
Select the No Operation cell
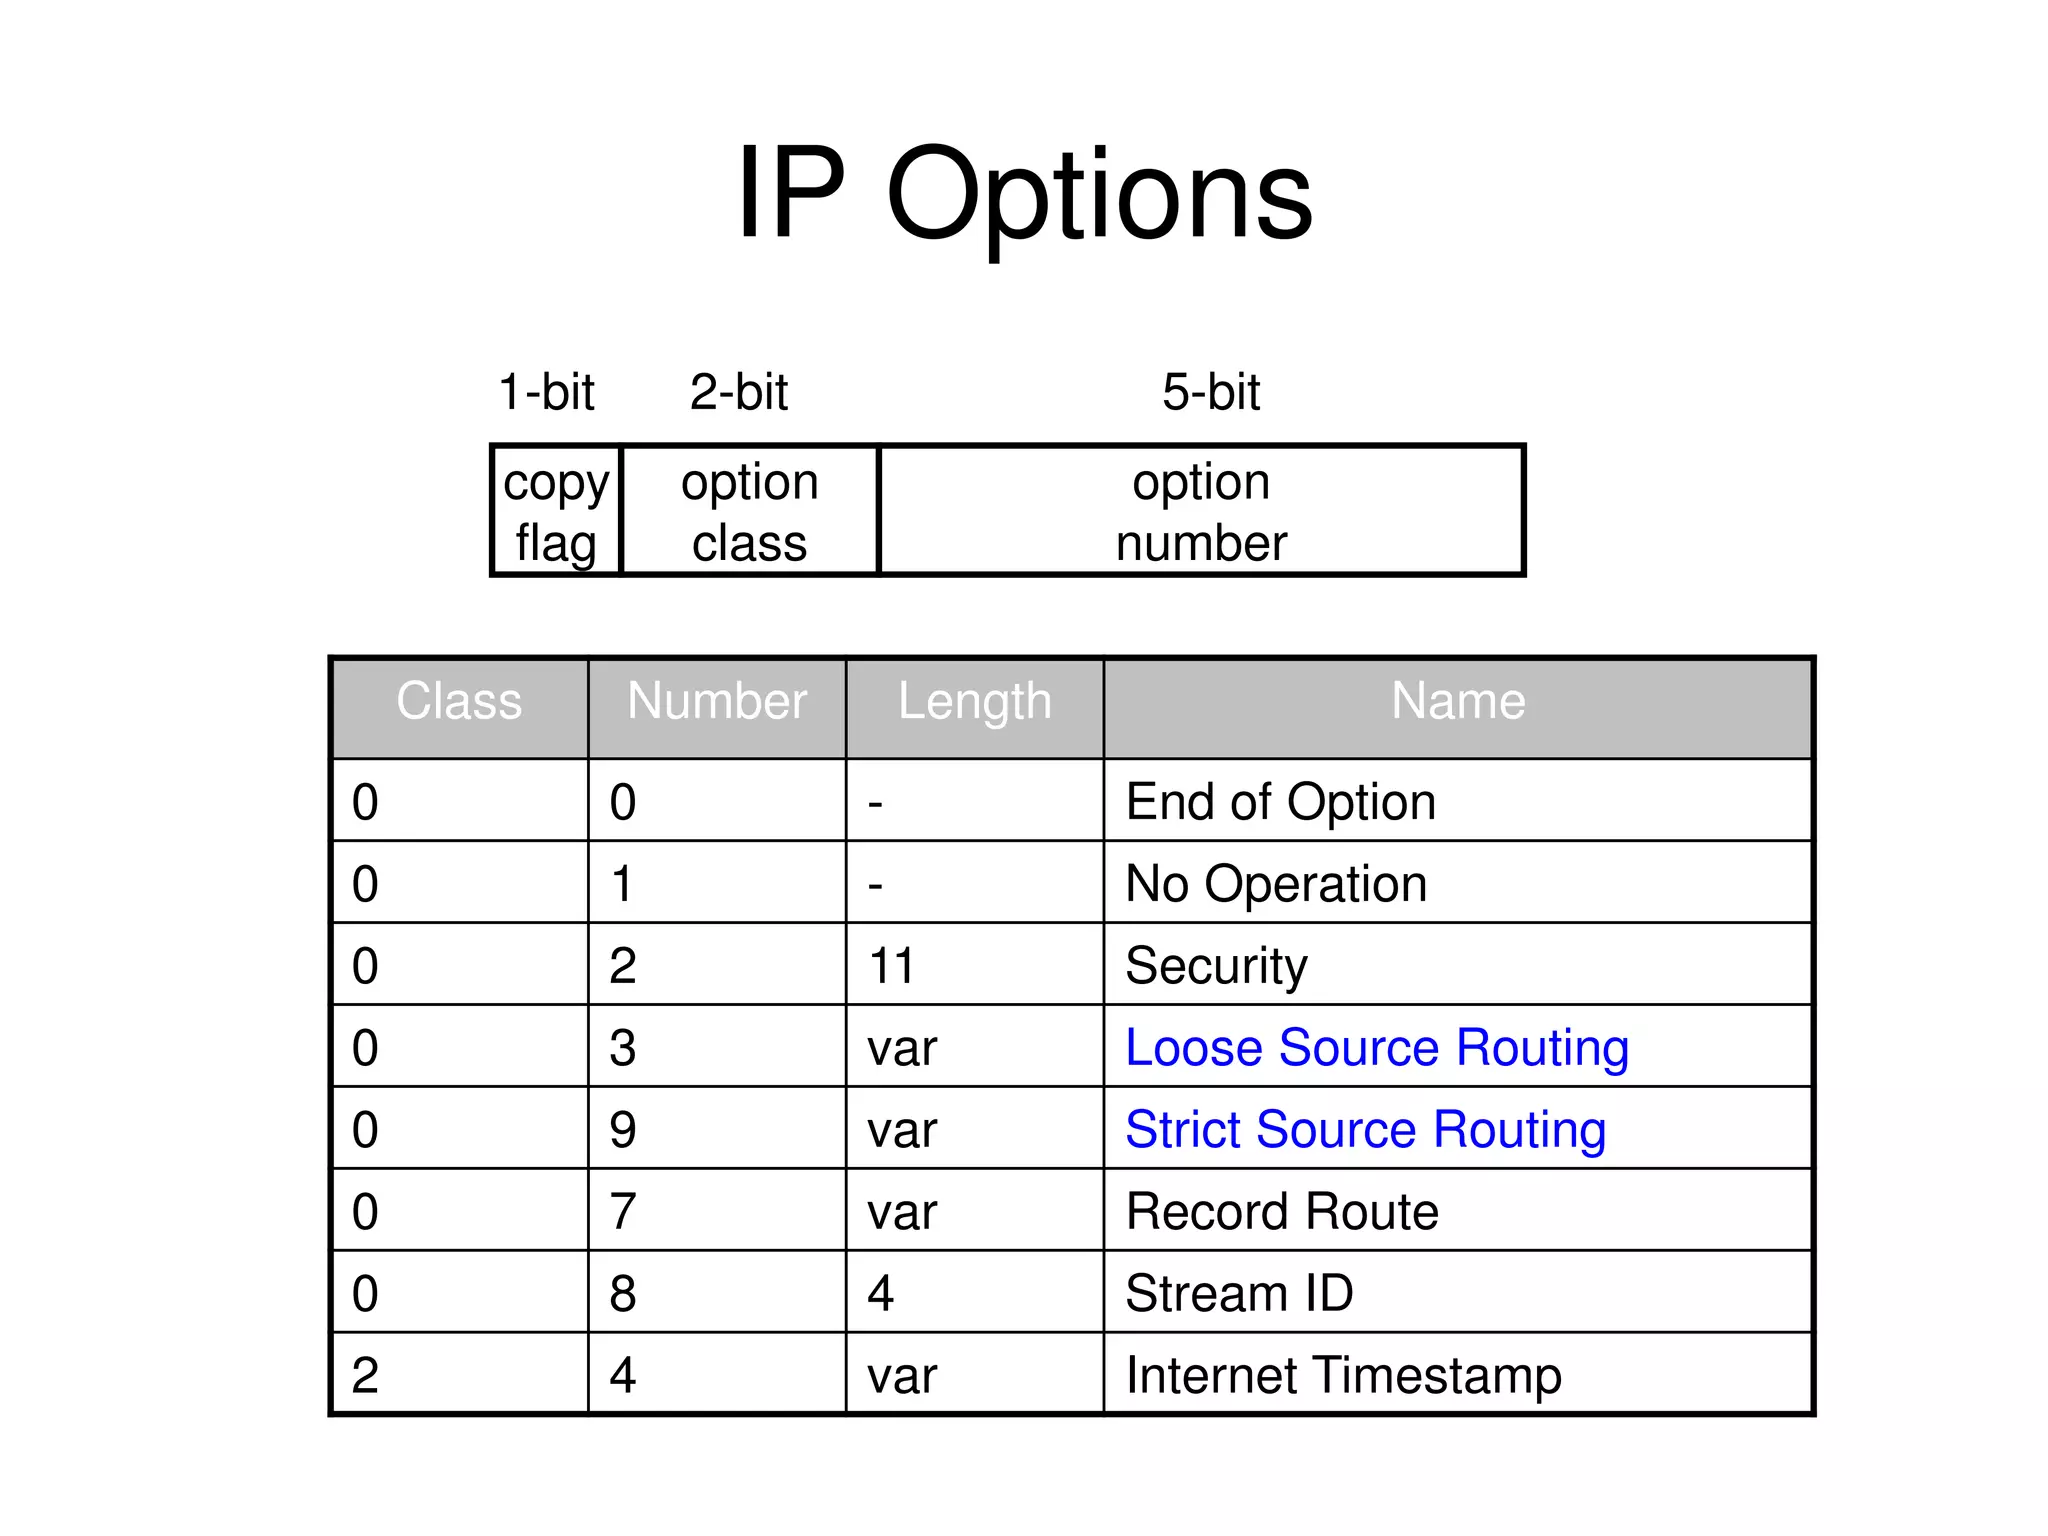click(x=1276, y=884)
